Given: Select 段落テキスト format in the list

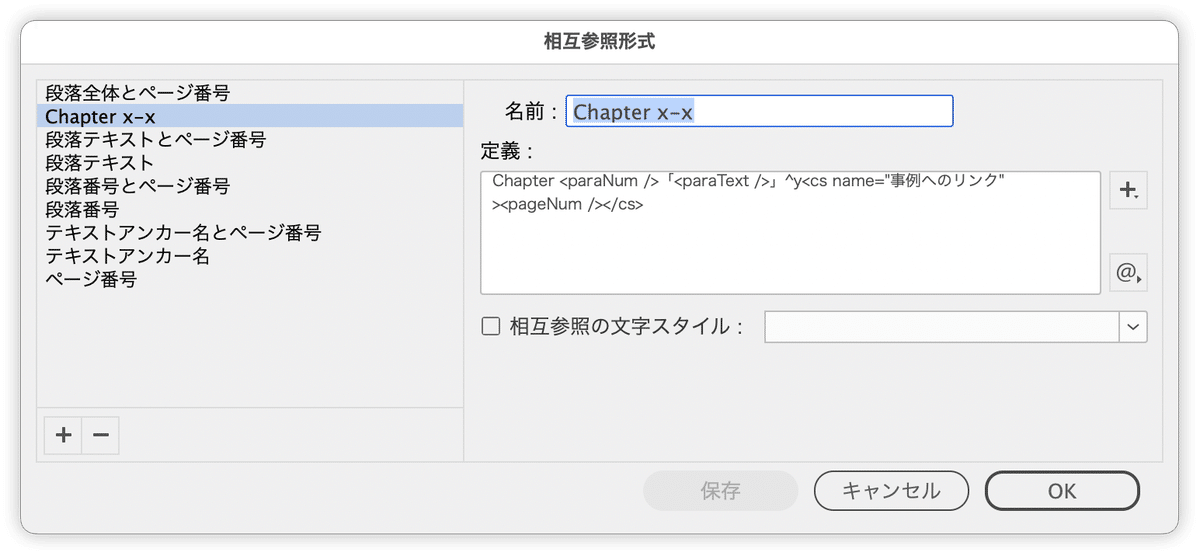Looking at the screenshot, I should click(x=100, y=163).
